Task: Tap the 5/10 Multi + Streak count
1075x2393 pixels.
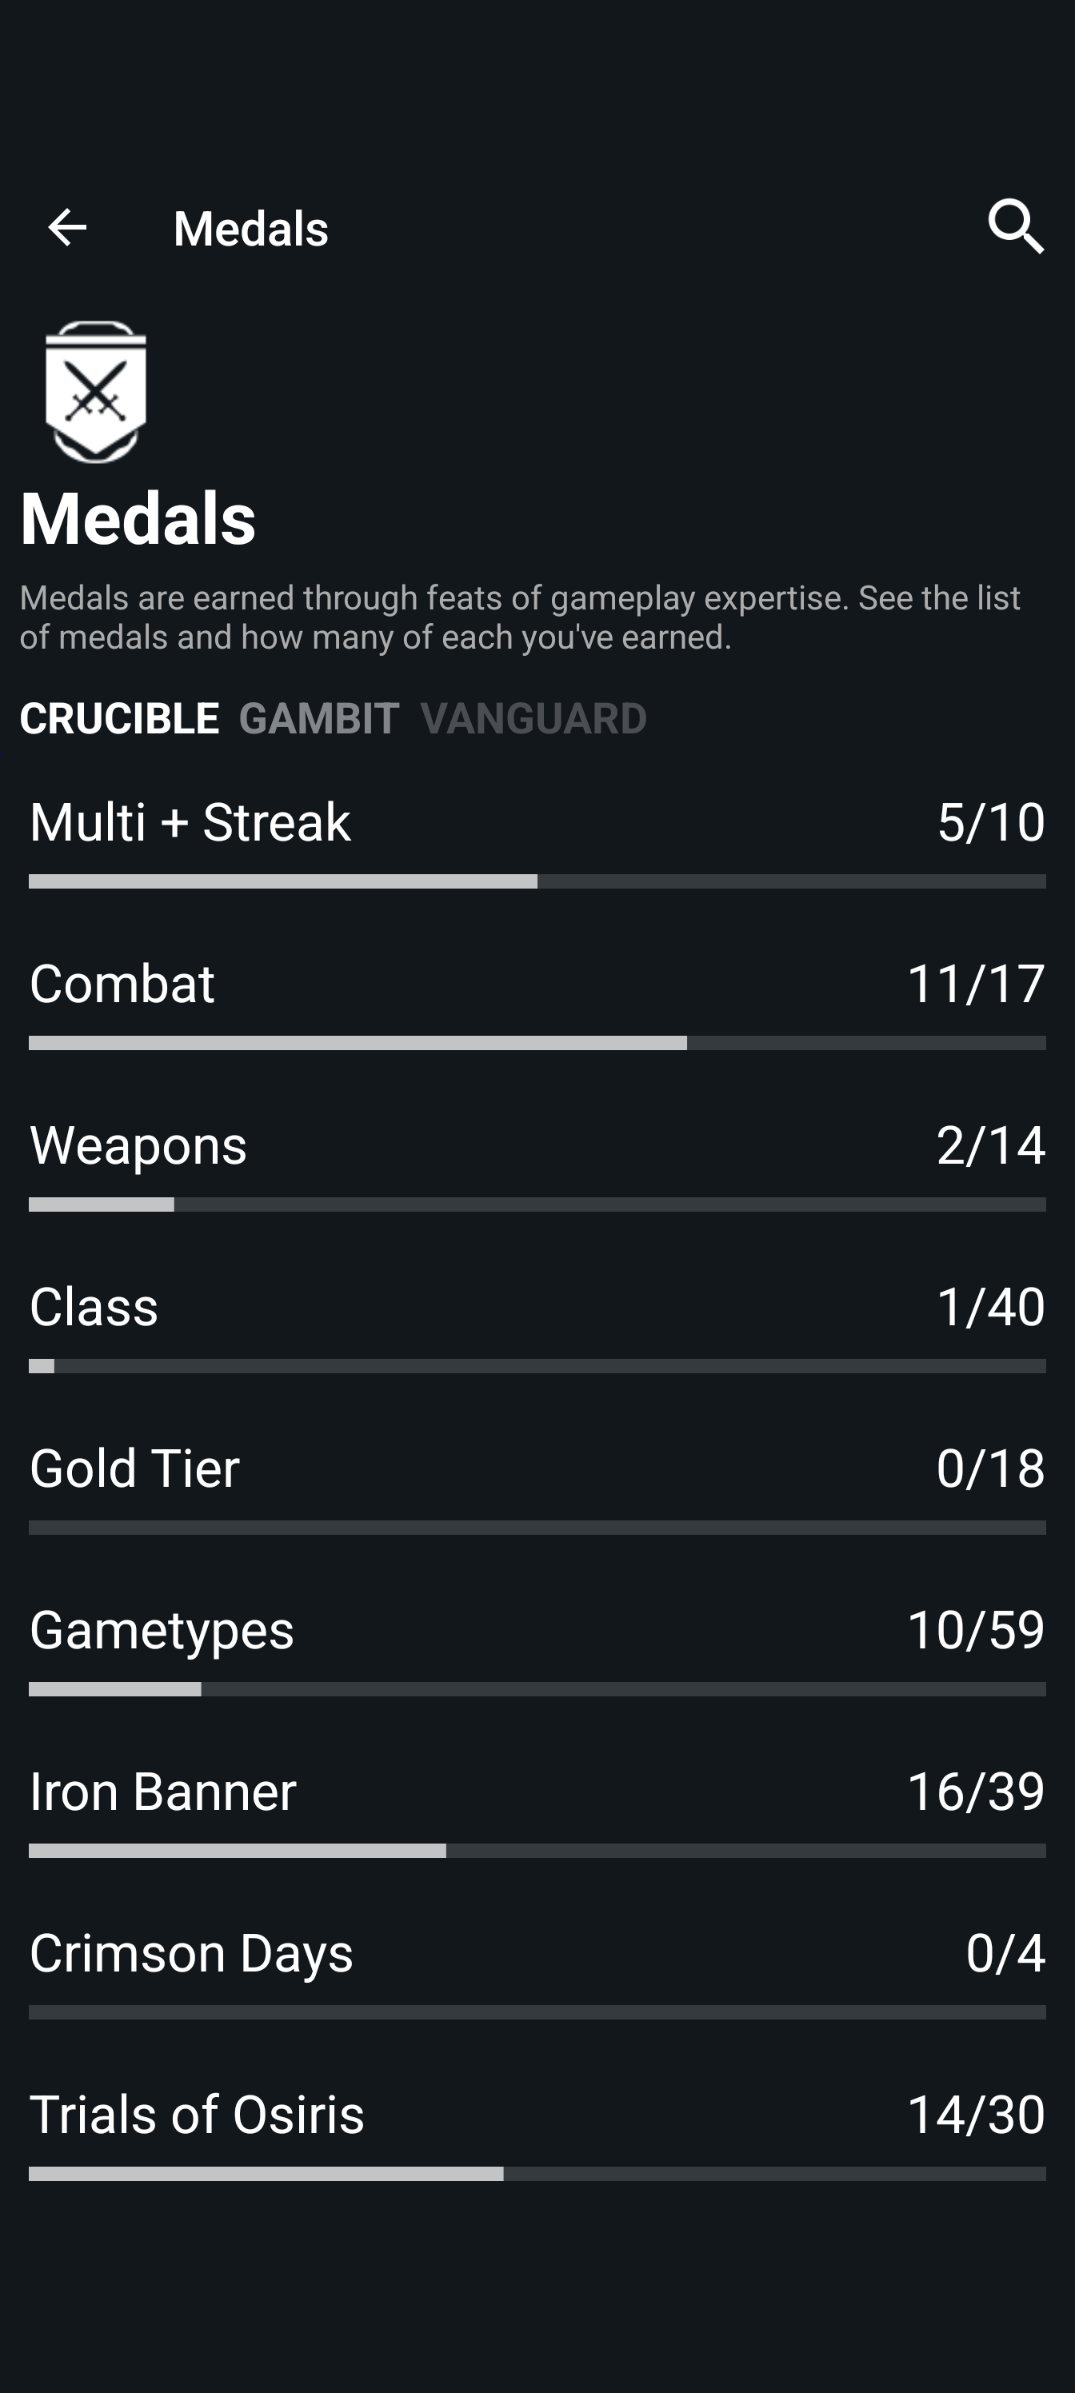Action: point(990,822)
